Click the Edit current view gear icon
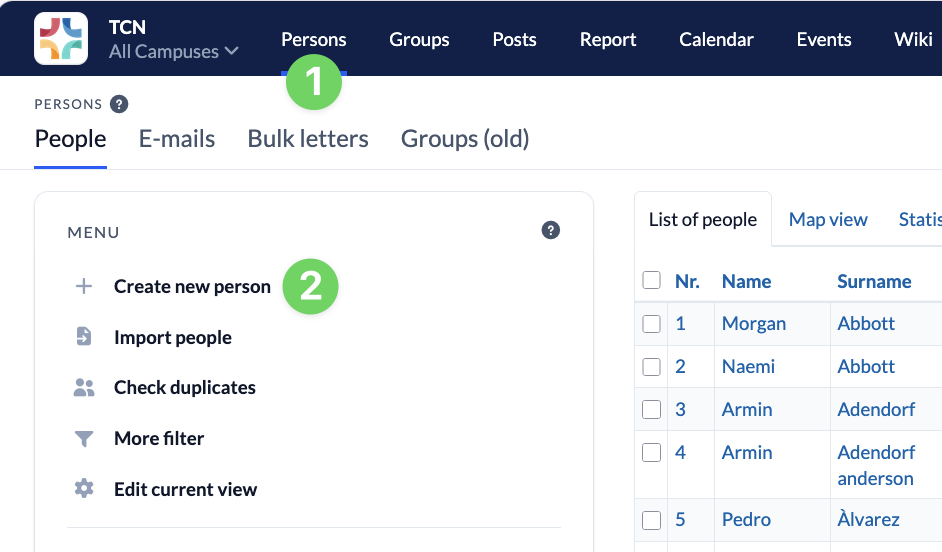 pyautogui.click(x=84, y=488)
